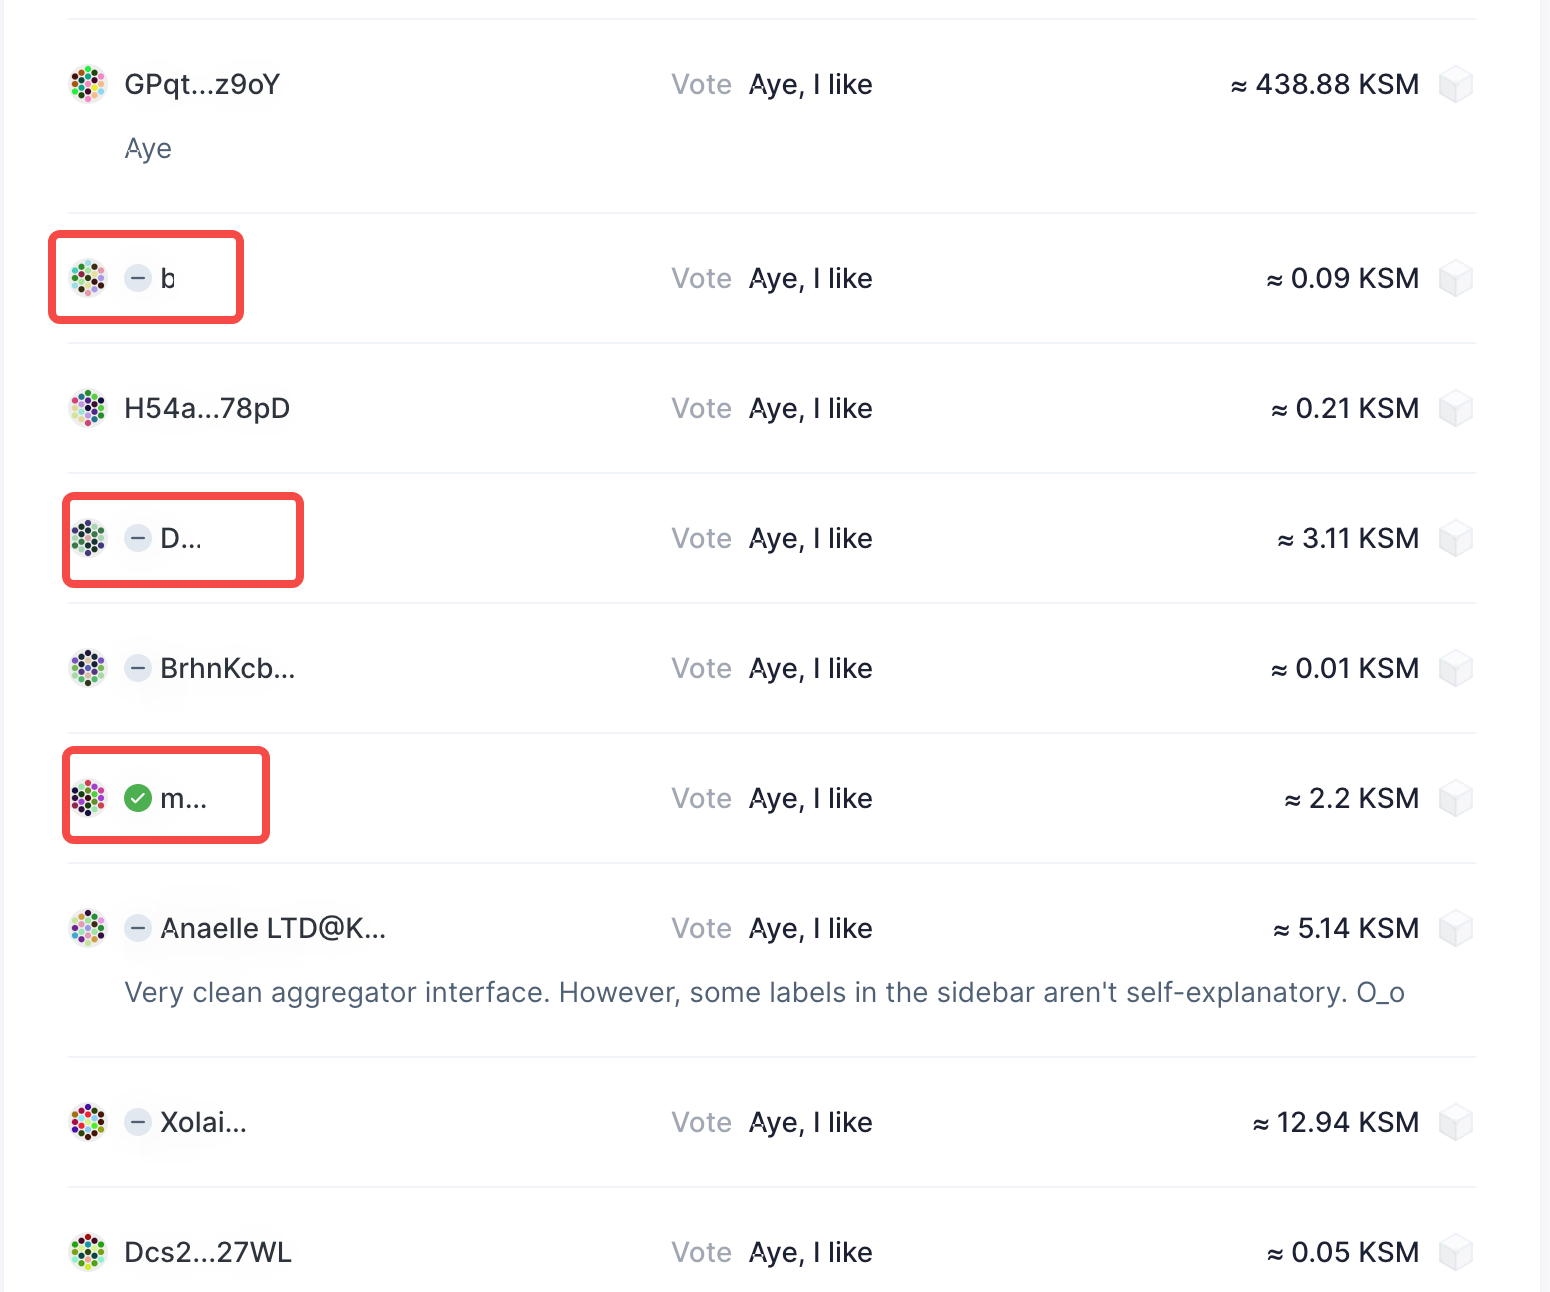Click the Aye vote label for Xolai...

point(810,1122)
